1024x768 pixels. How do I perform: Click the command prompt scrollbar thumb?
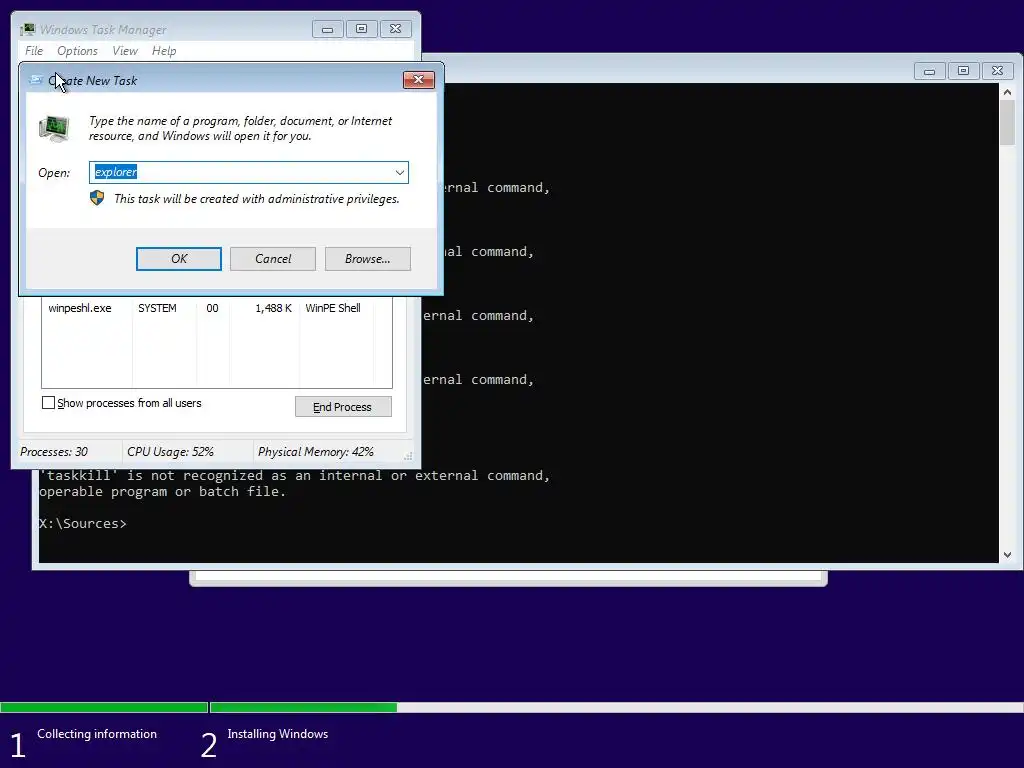click(1007, 123)
